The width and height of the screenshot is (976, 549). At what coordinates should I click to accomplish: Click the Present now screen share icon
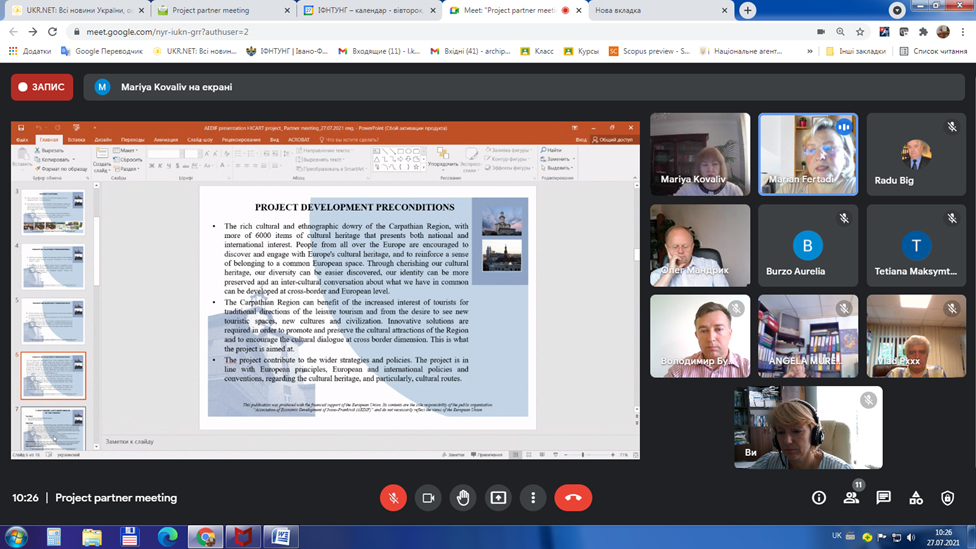coord(498,498)
